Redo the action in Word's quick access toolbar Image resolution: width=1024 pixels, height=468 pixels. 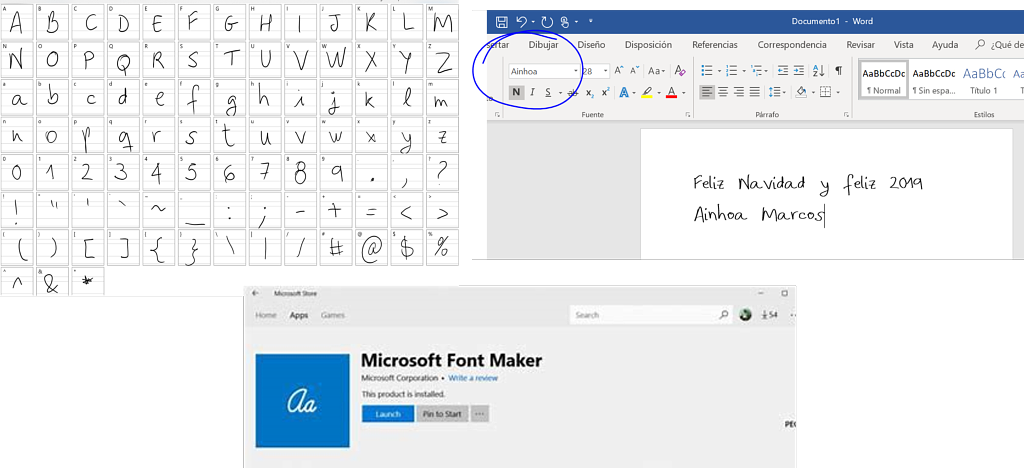547,22
